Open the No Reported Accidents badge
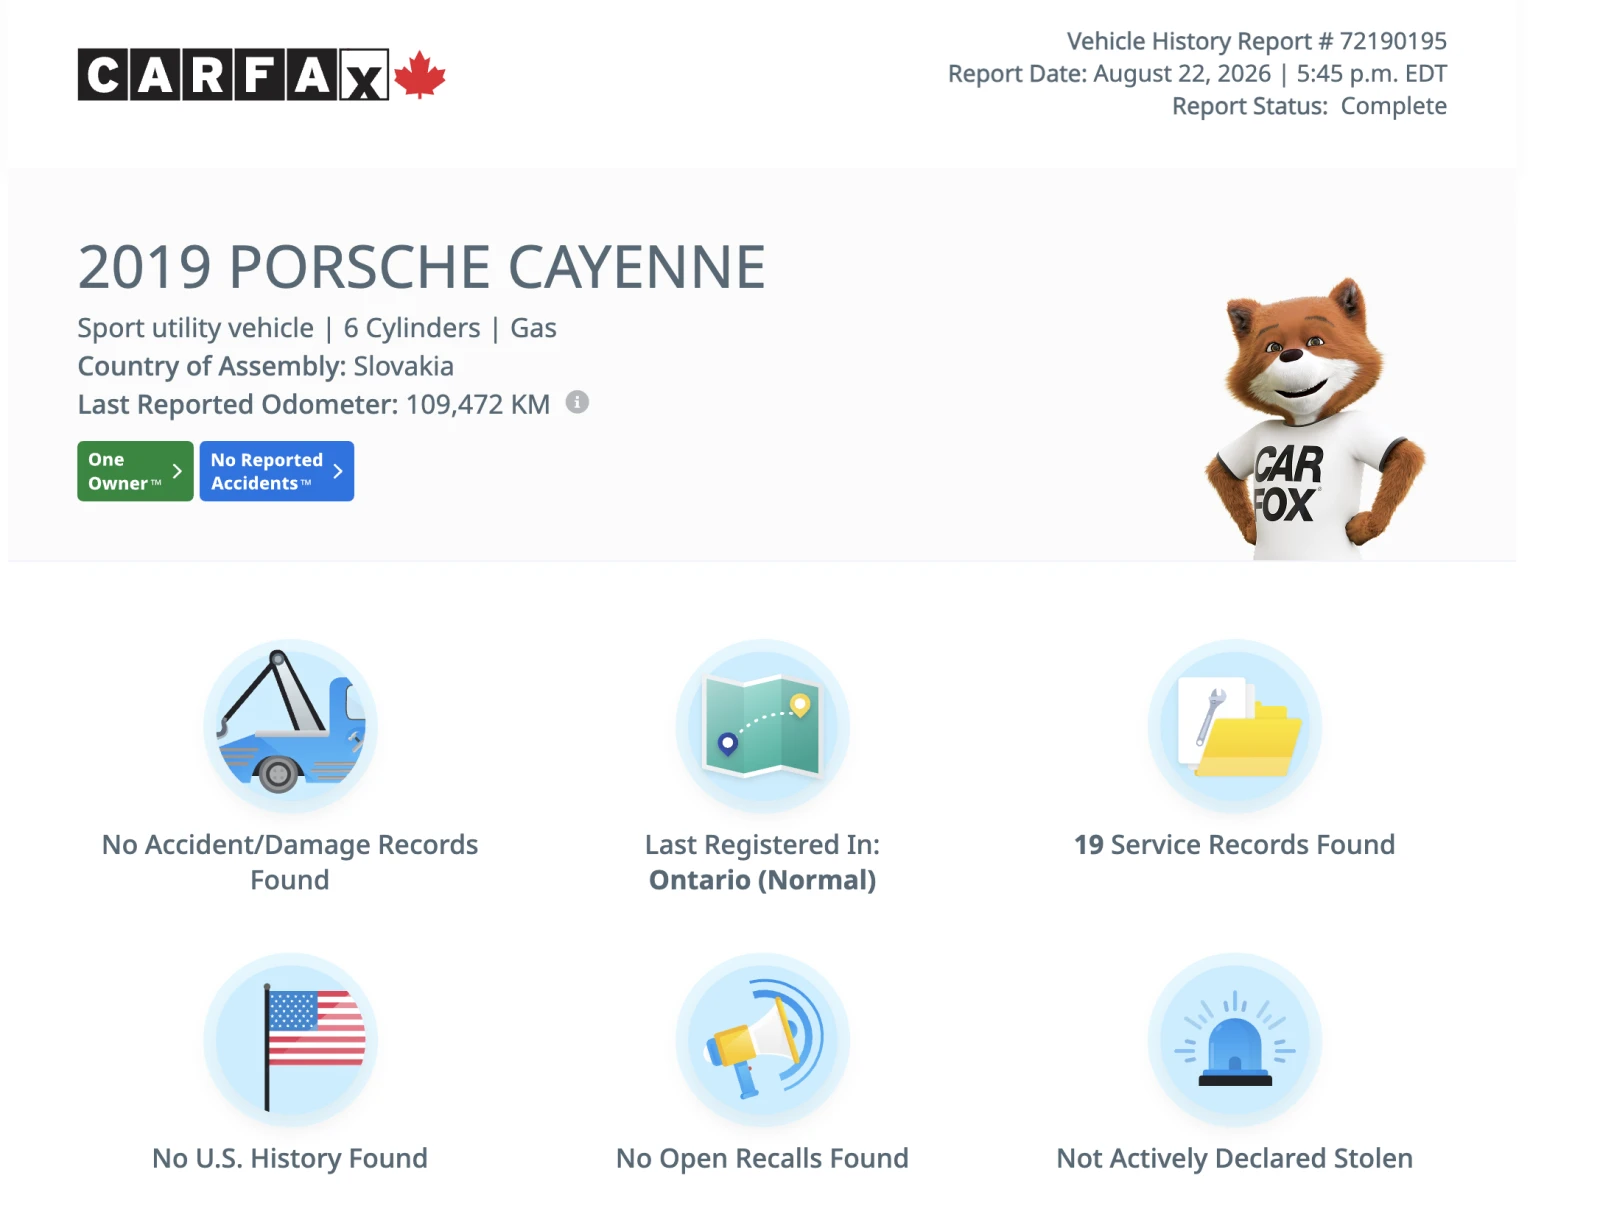This screenshot has width=1600, height=1231. [x=277, y=471]
